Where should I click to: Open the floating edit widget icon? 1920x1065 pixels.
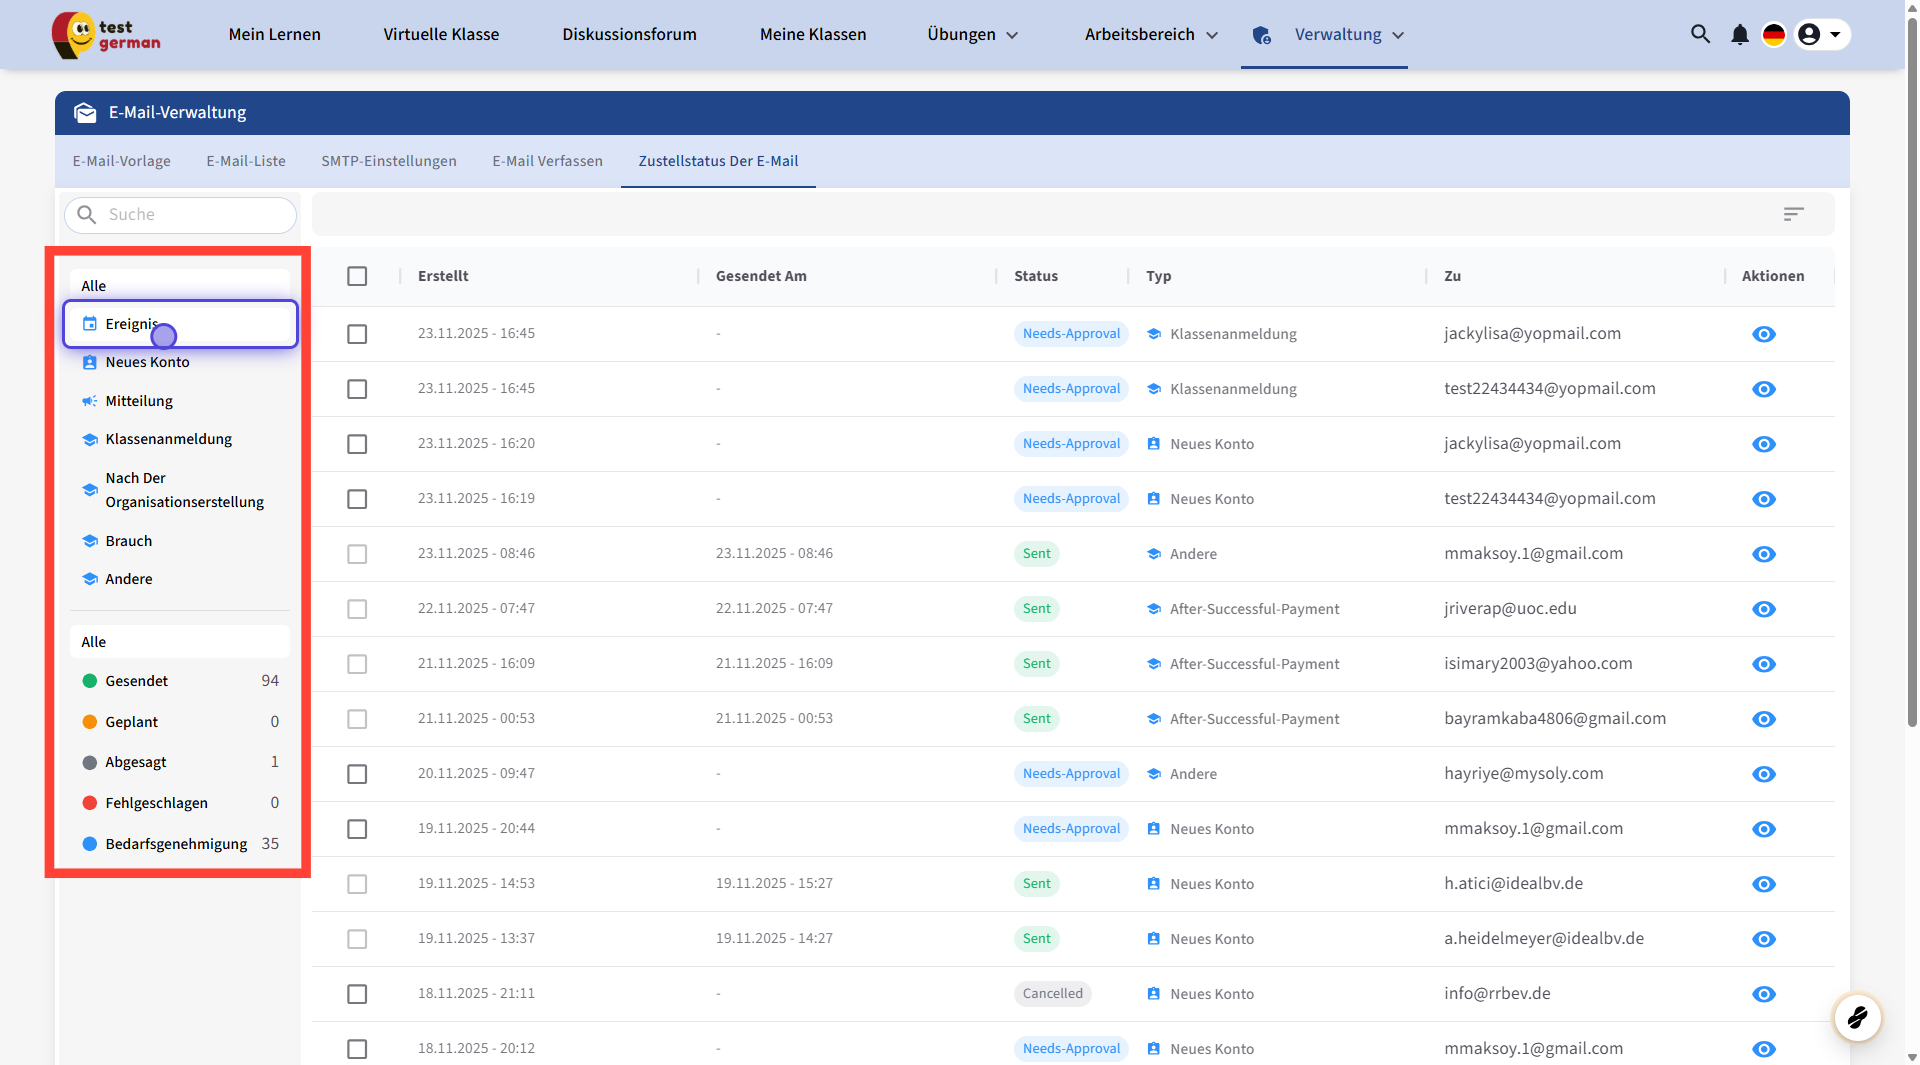[1857, 1018]
